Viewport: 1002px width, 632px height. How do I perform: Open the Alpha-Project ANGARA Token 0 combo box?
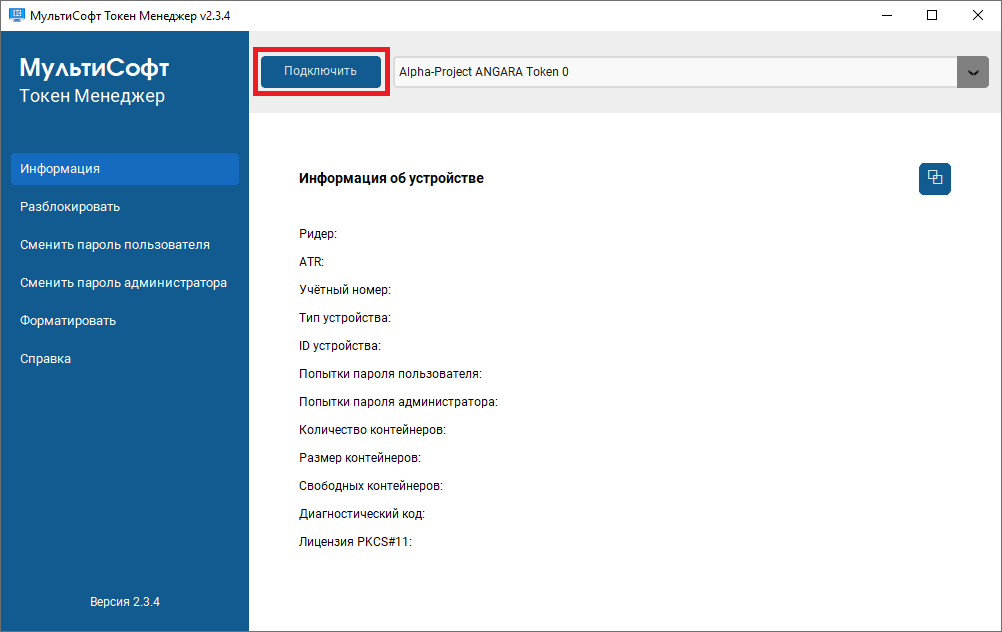(x=675, y=72)
